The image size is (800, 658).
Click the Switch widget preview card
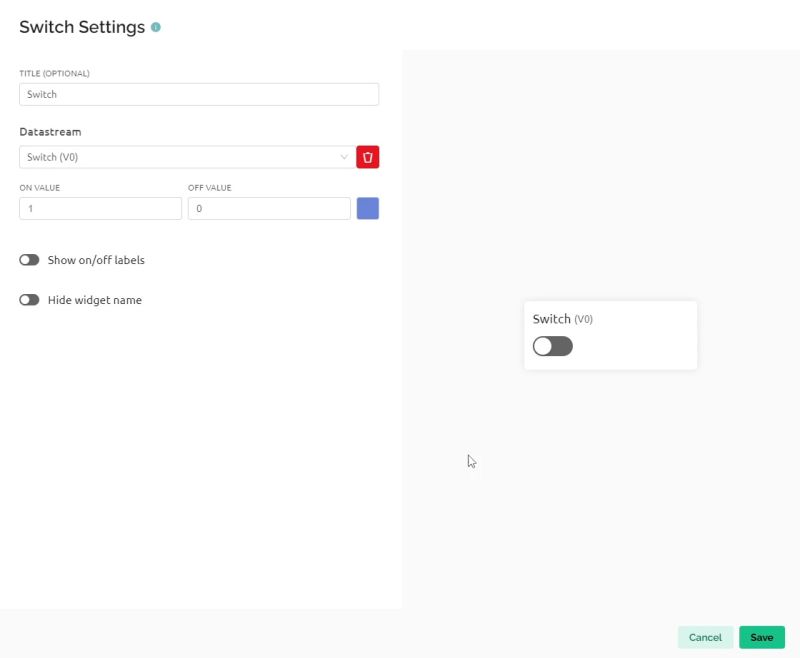tap(610, 334)
